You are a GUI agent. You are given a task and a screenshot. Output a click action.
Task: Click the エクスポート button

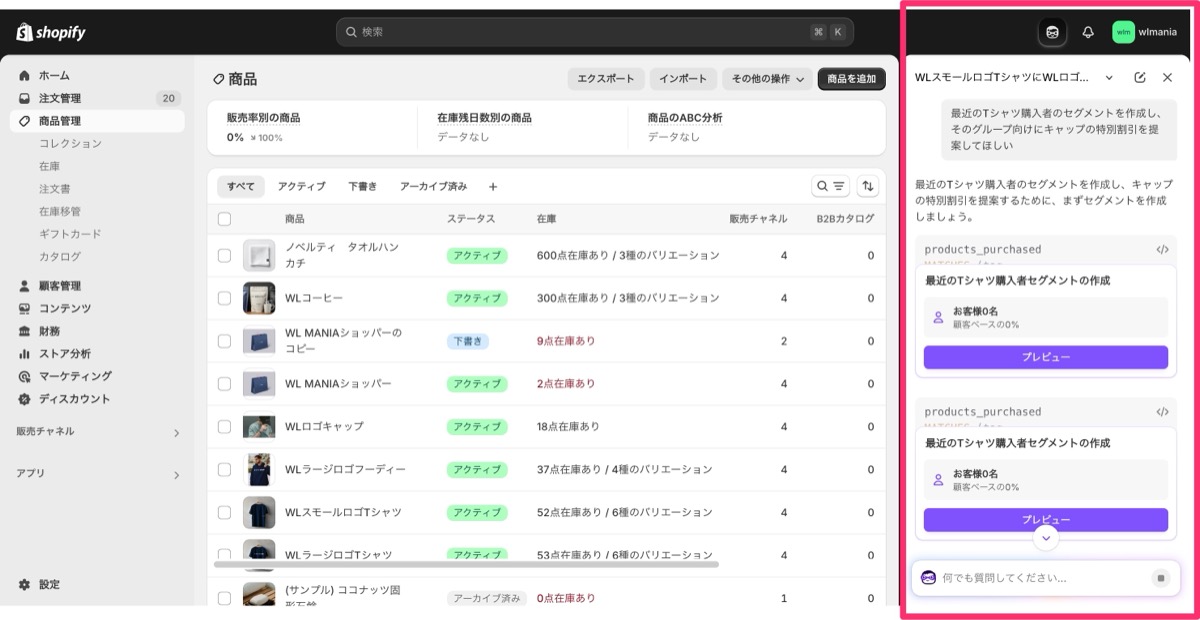[606, 79]
